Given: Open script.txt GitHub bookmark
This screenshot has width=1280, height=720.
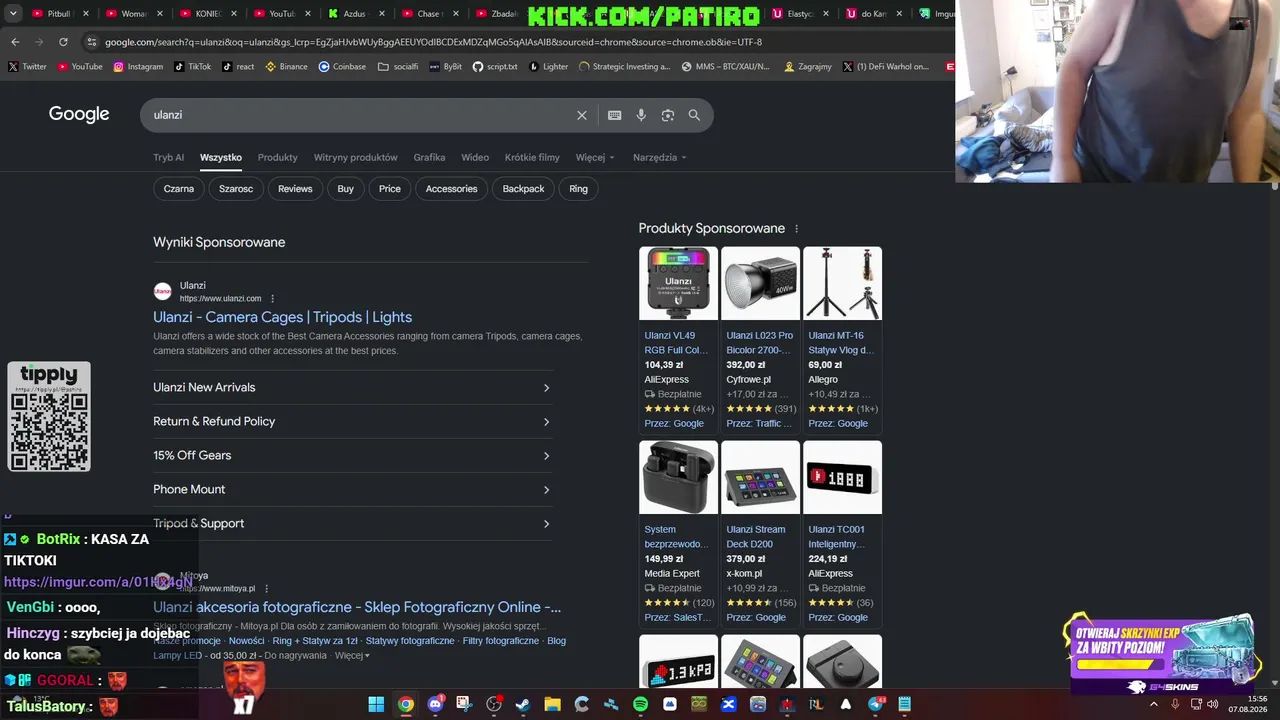Looking at the screenshot, I should coord(495,67).
